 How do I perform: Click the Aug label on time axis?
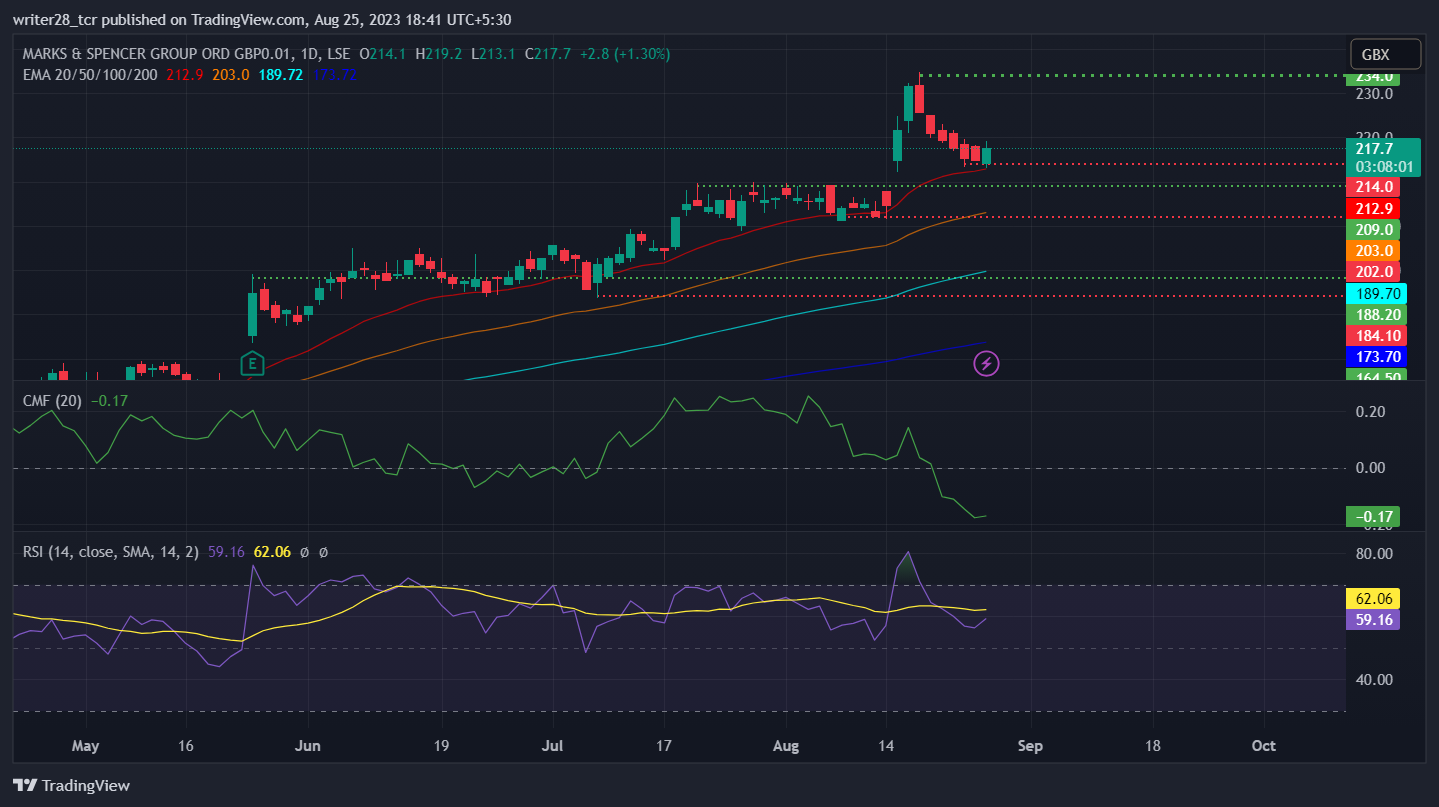[x=787, y=746]
